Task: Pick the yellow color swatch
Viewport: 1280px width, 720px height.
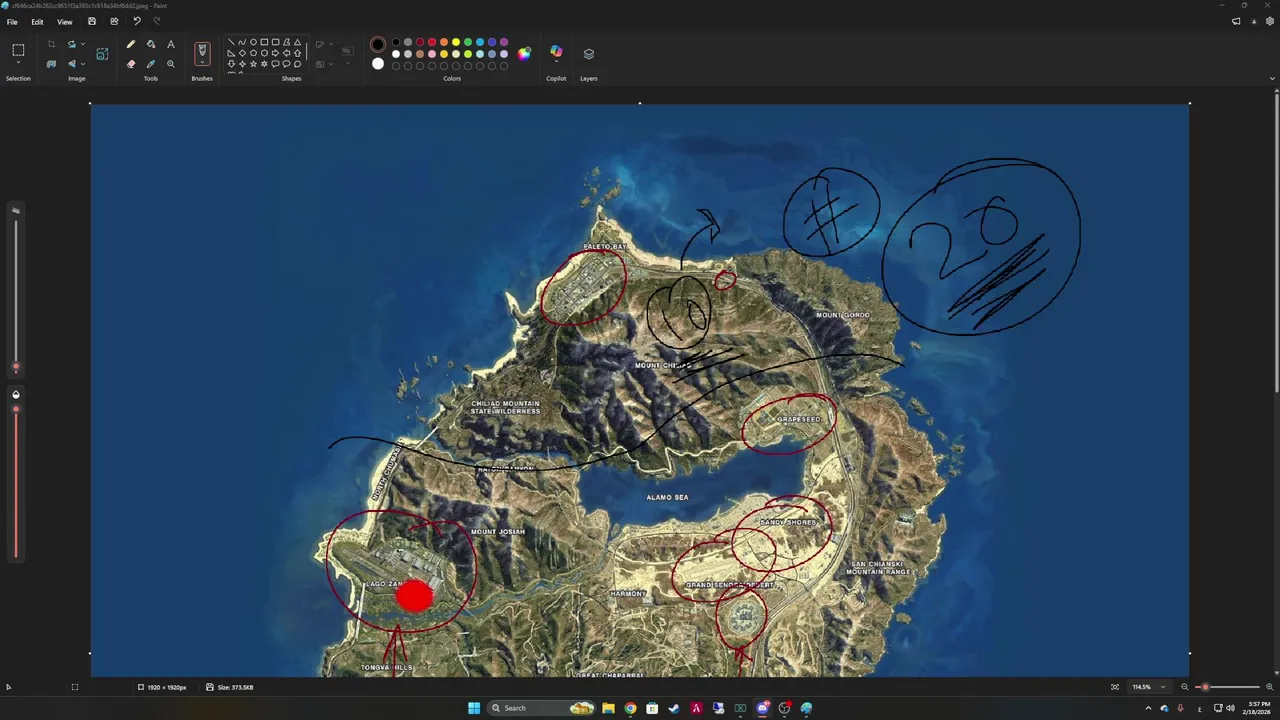Action: click(456, 43)
